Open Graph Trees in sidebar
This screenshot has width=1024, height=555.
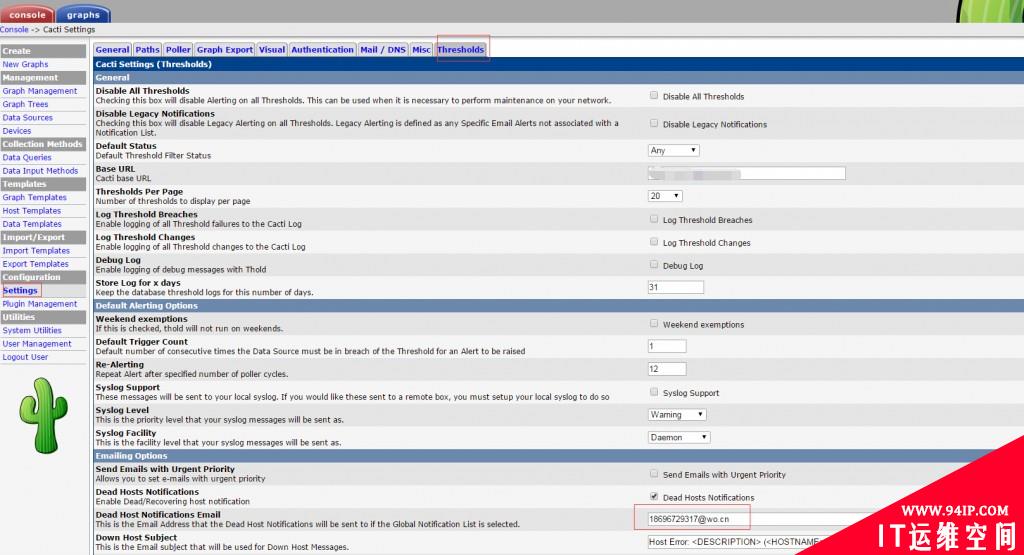[25, 104]
